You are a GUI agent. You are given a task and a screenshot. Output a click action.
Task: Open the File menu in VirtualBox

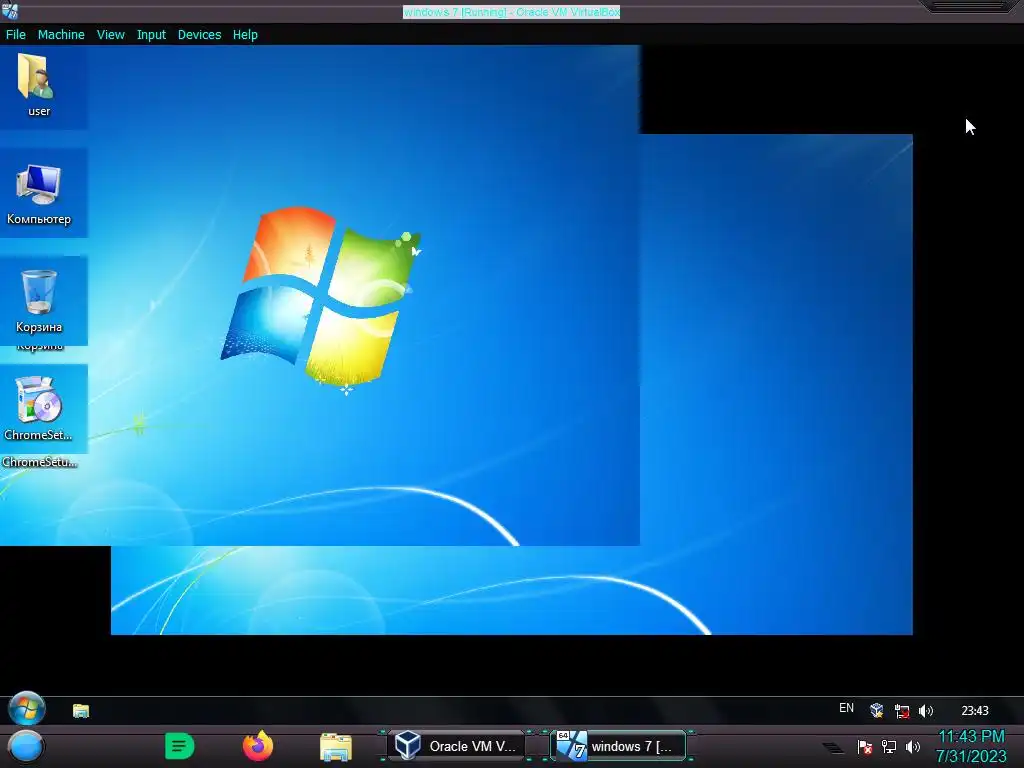tap(16, 35)
